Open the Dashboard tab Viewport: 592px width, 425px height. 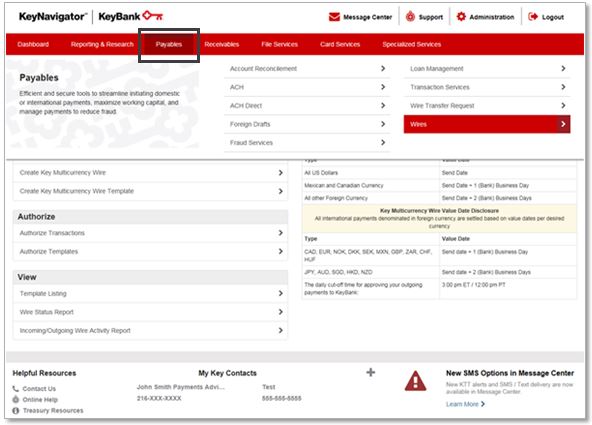pos(33,44)
